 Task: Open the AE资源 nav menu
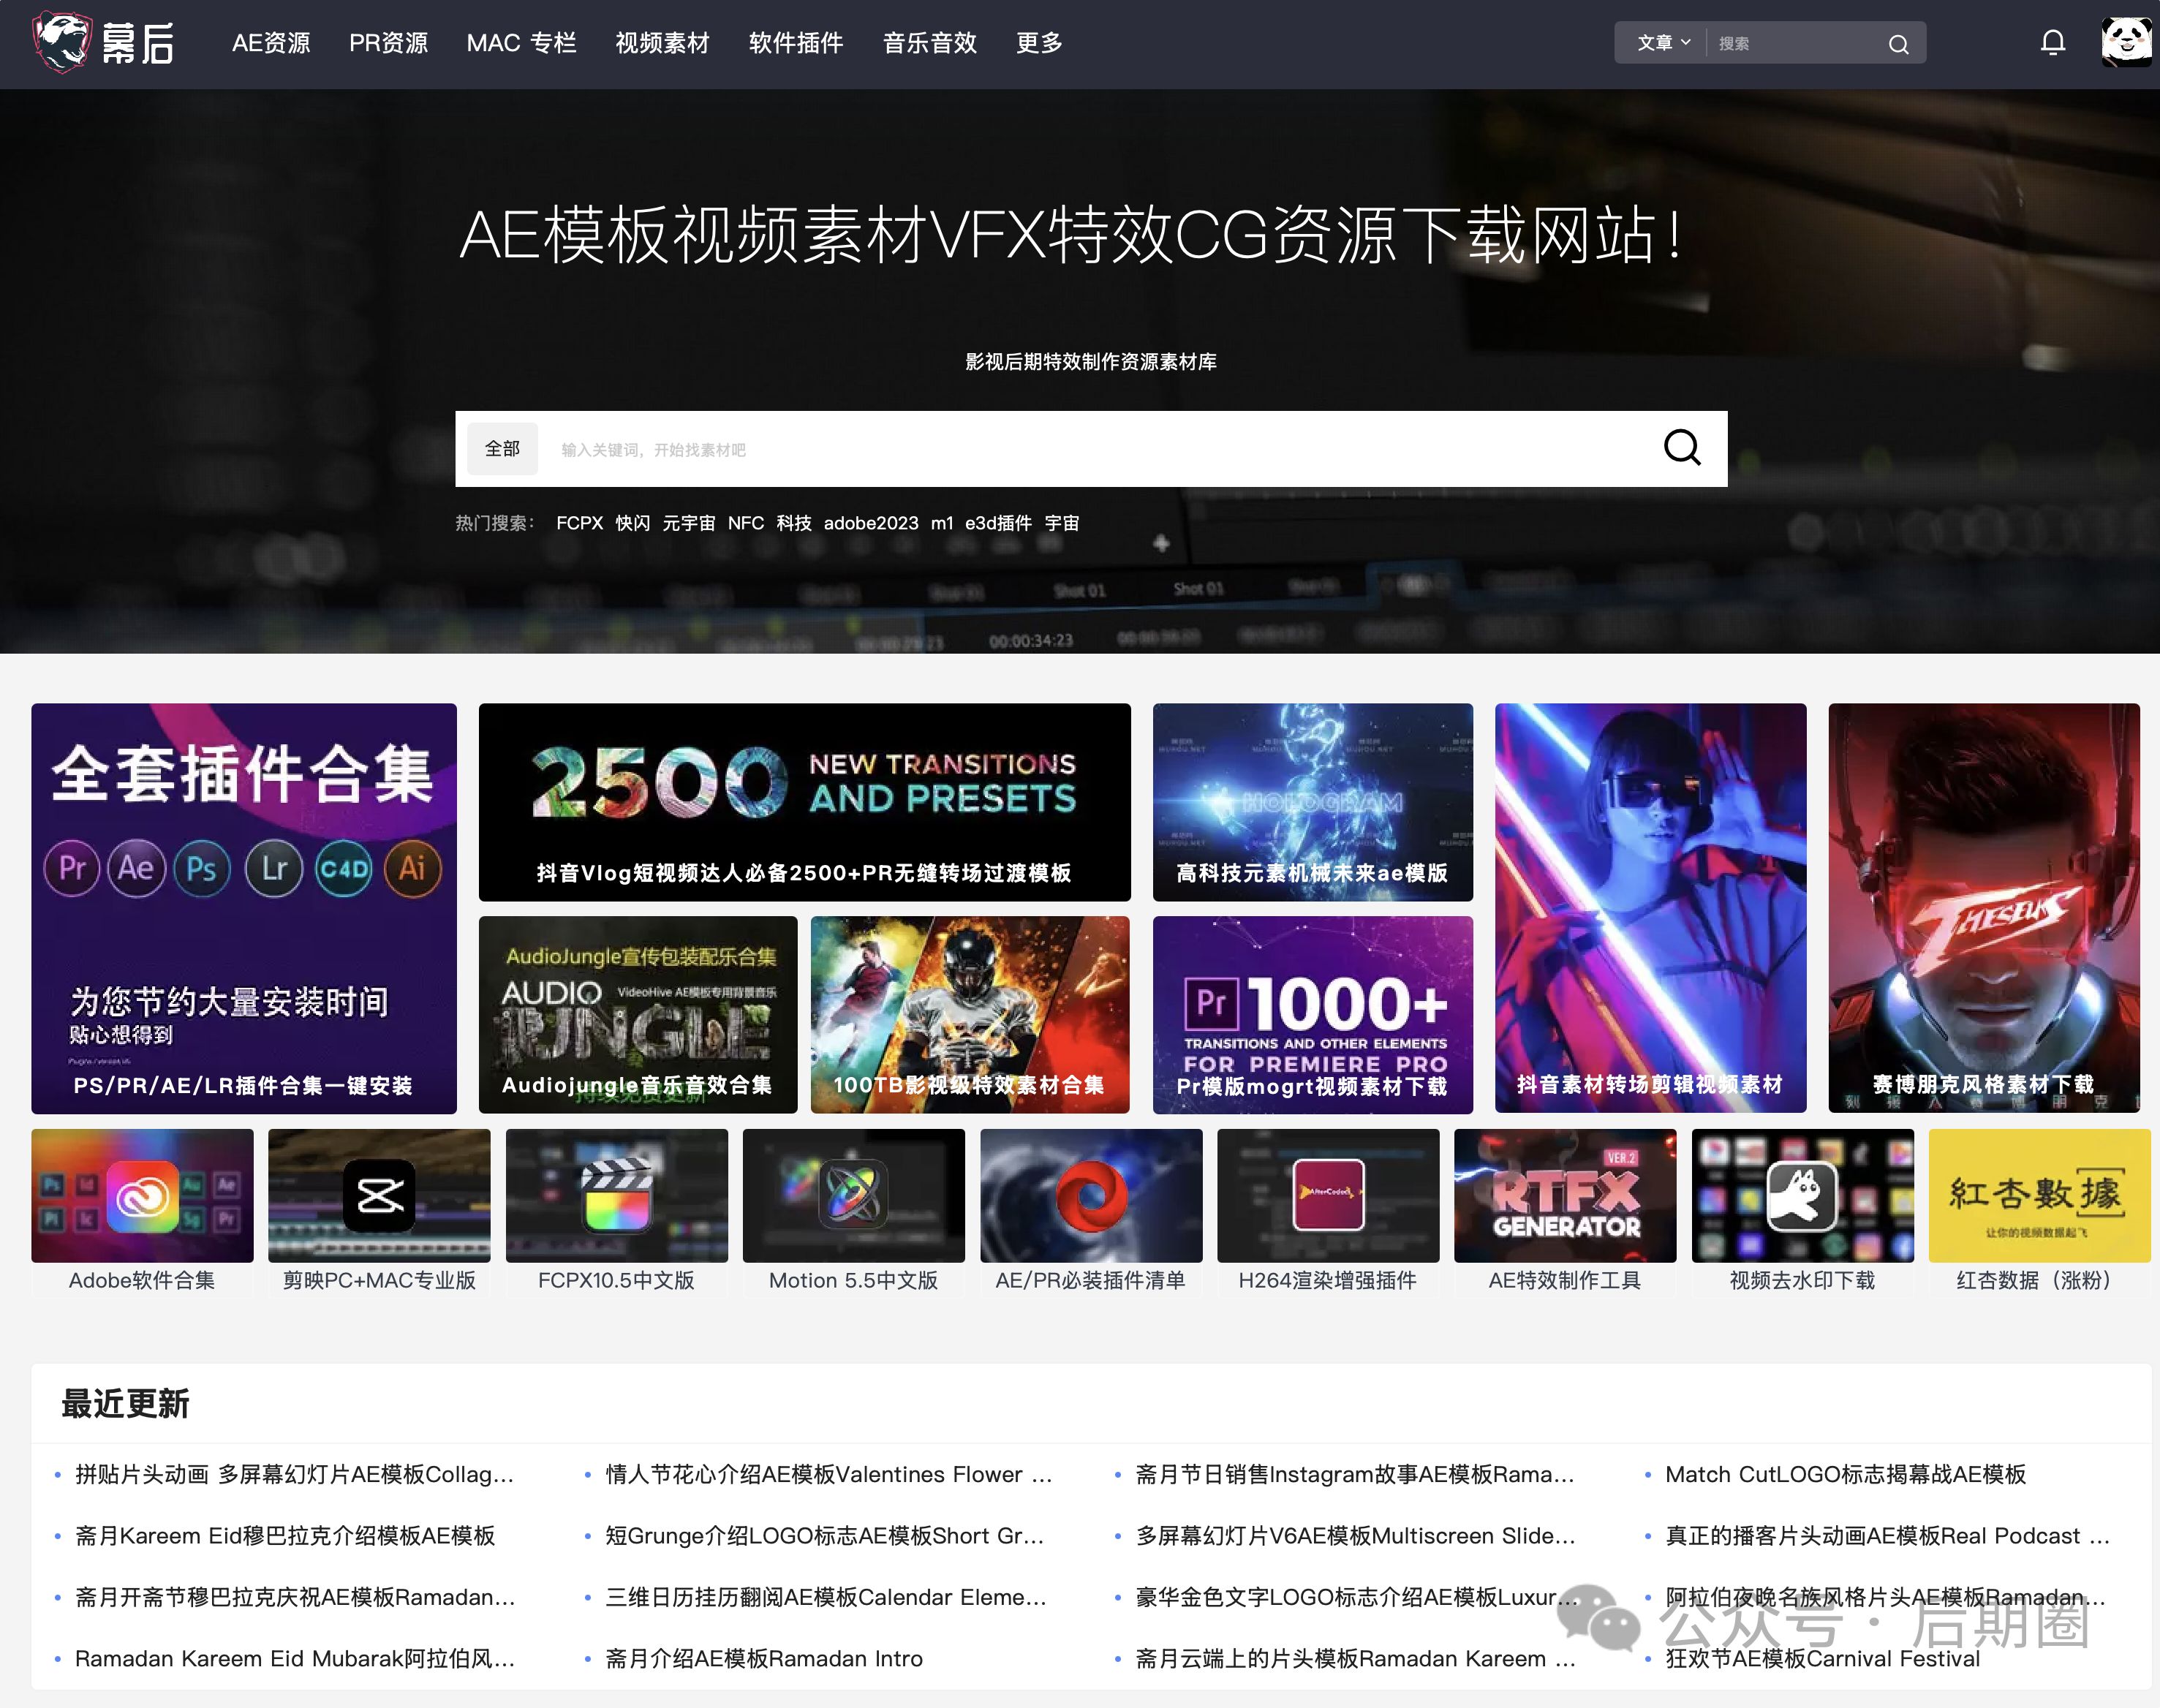point(271,43)
